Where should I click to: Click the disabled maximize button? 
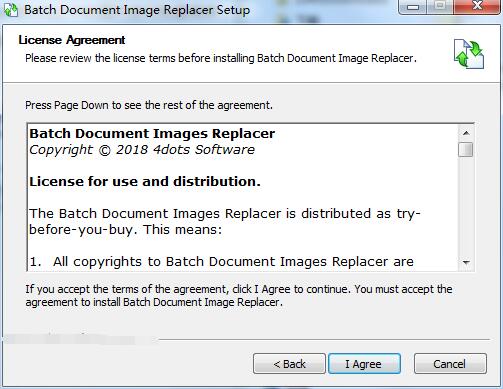click(x=440, y=7)
